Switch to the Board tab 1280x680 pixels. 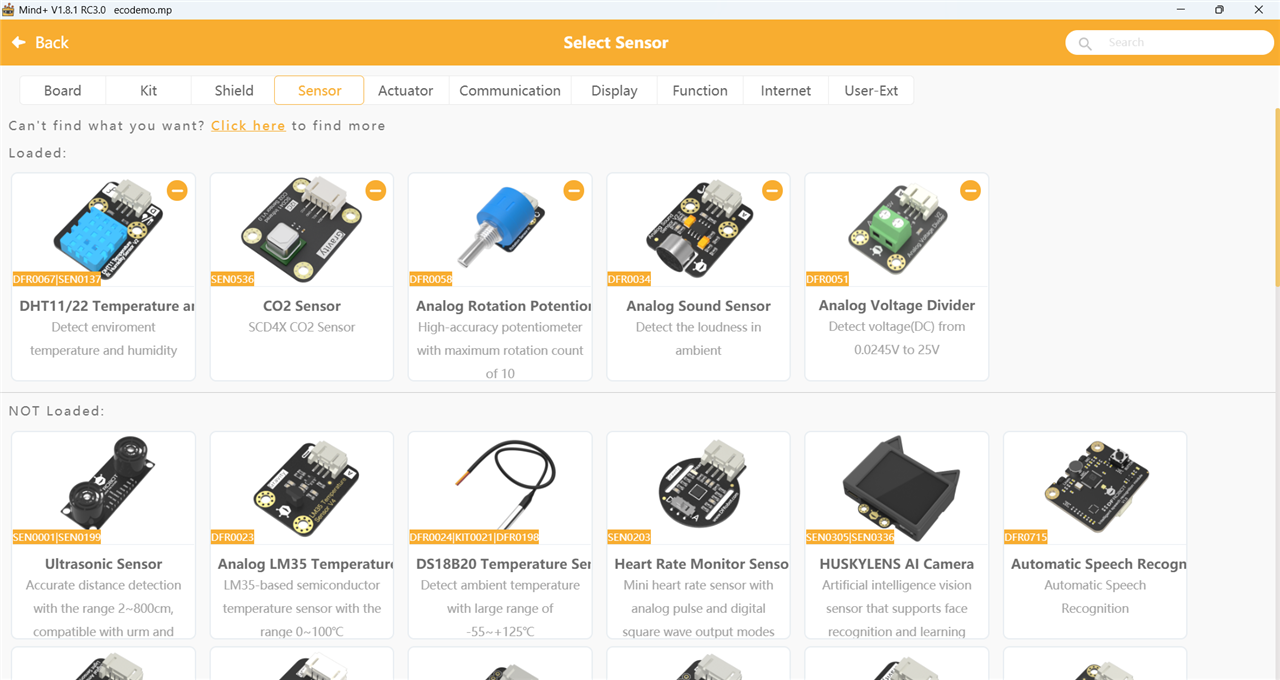(62, 90)
